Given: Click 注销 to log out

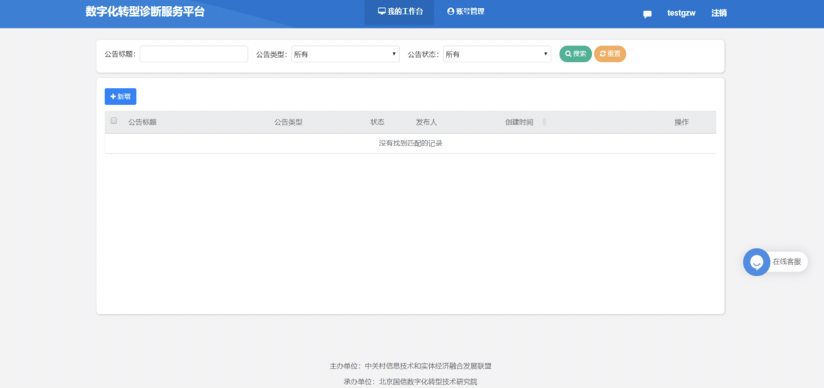Looking at the screenshot, I should tap(719, 13).
